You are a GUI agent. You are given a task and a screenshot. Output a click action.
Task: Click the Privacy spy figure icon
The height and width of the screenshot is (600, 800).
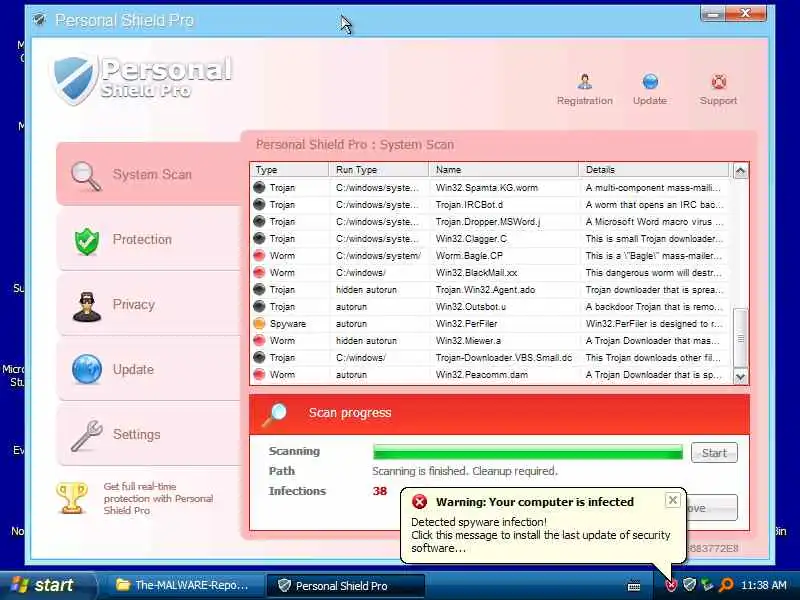pyautogui.click(x=87, y=306)
